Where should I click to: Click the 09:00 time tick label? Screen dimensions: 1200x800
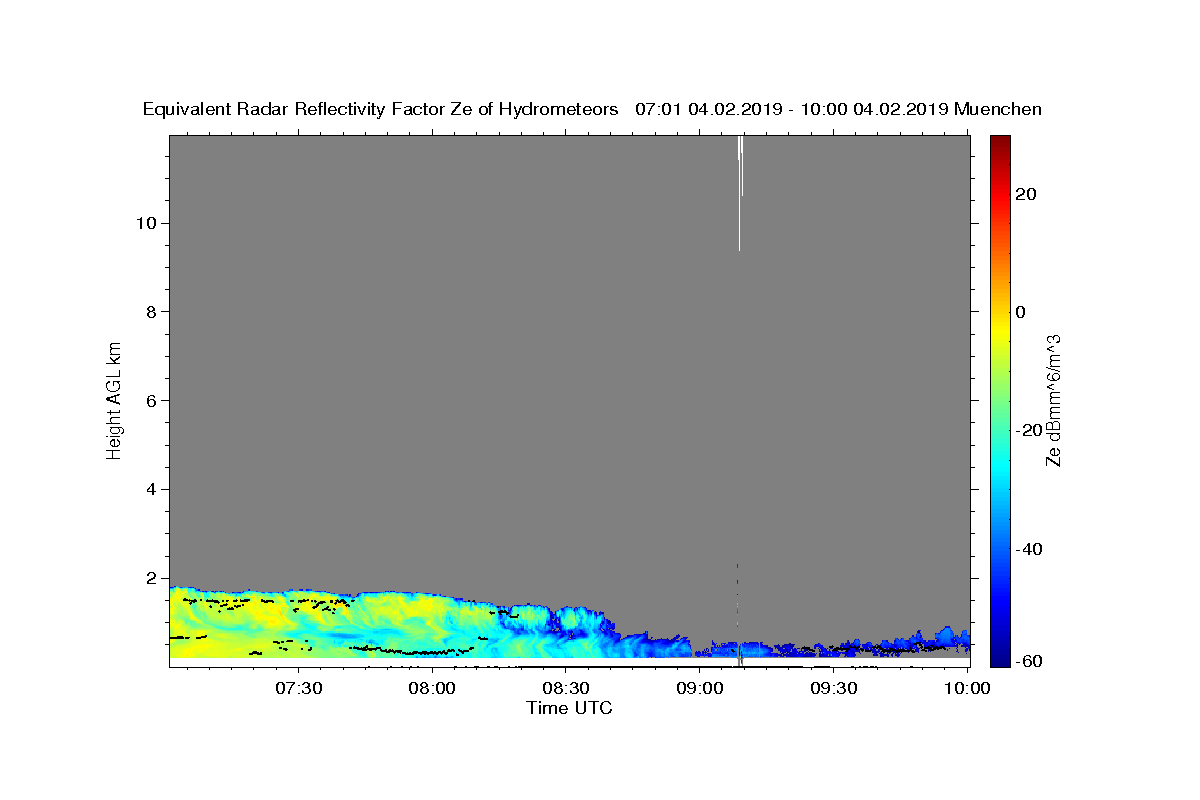click(x=699, y=689)
